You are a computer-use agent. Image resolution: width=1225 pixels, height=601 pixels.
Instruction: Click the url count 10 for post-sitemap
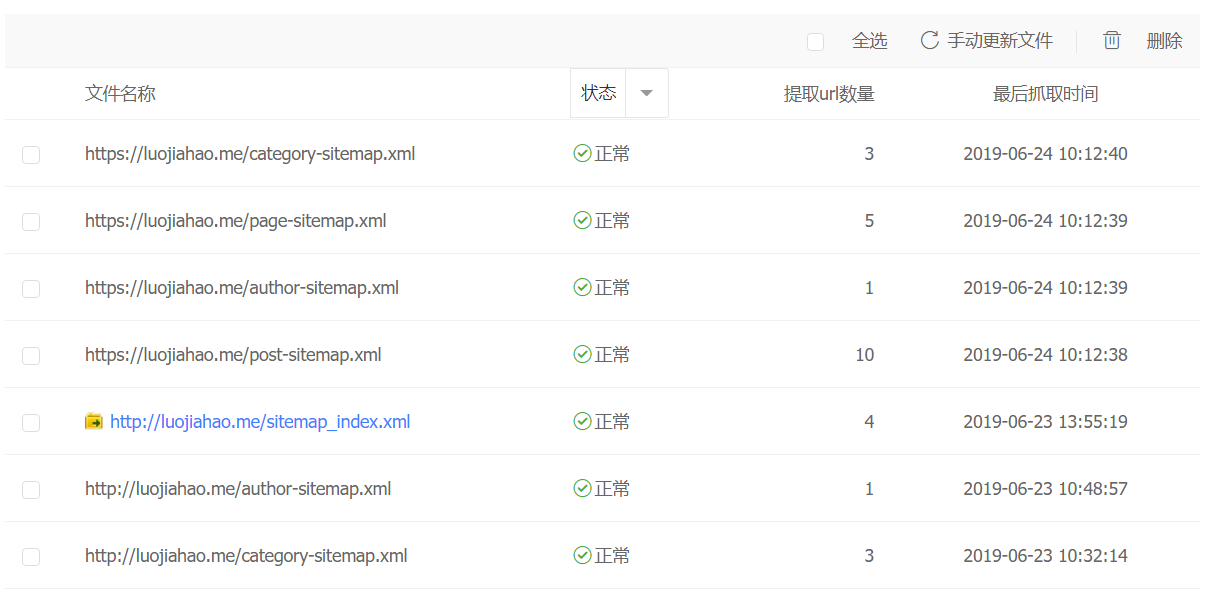(x=864, y=355)
